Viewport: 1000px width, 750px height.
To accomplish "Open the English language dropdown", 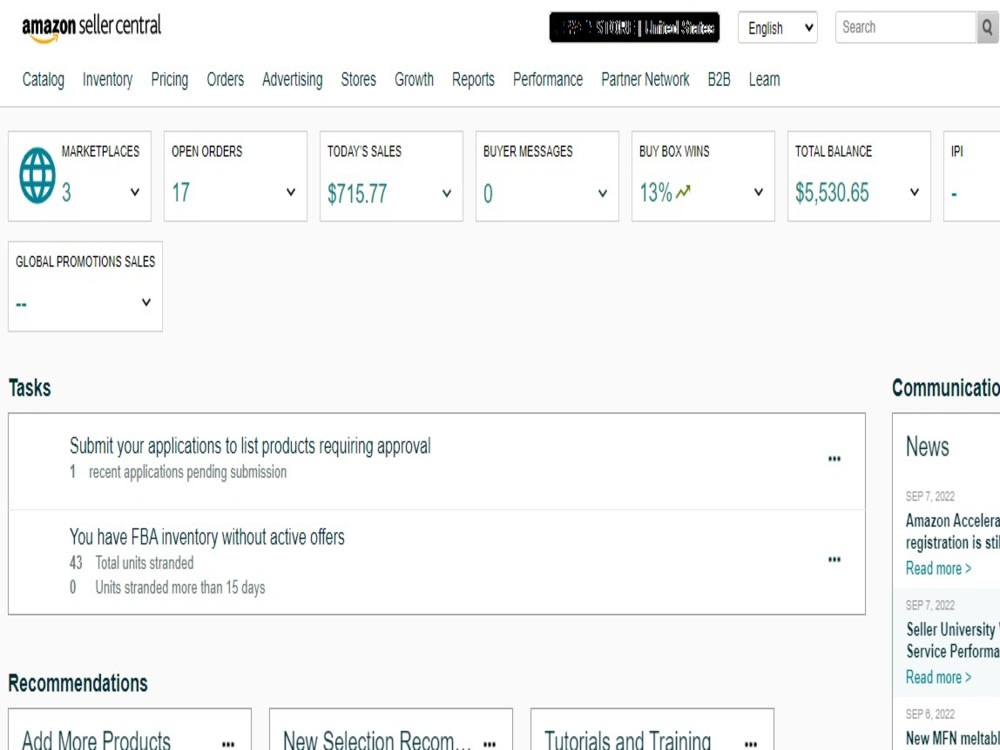I will coord(777,27).
